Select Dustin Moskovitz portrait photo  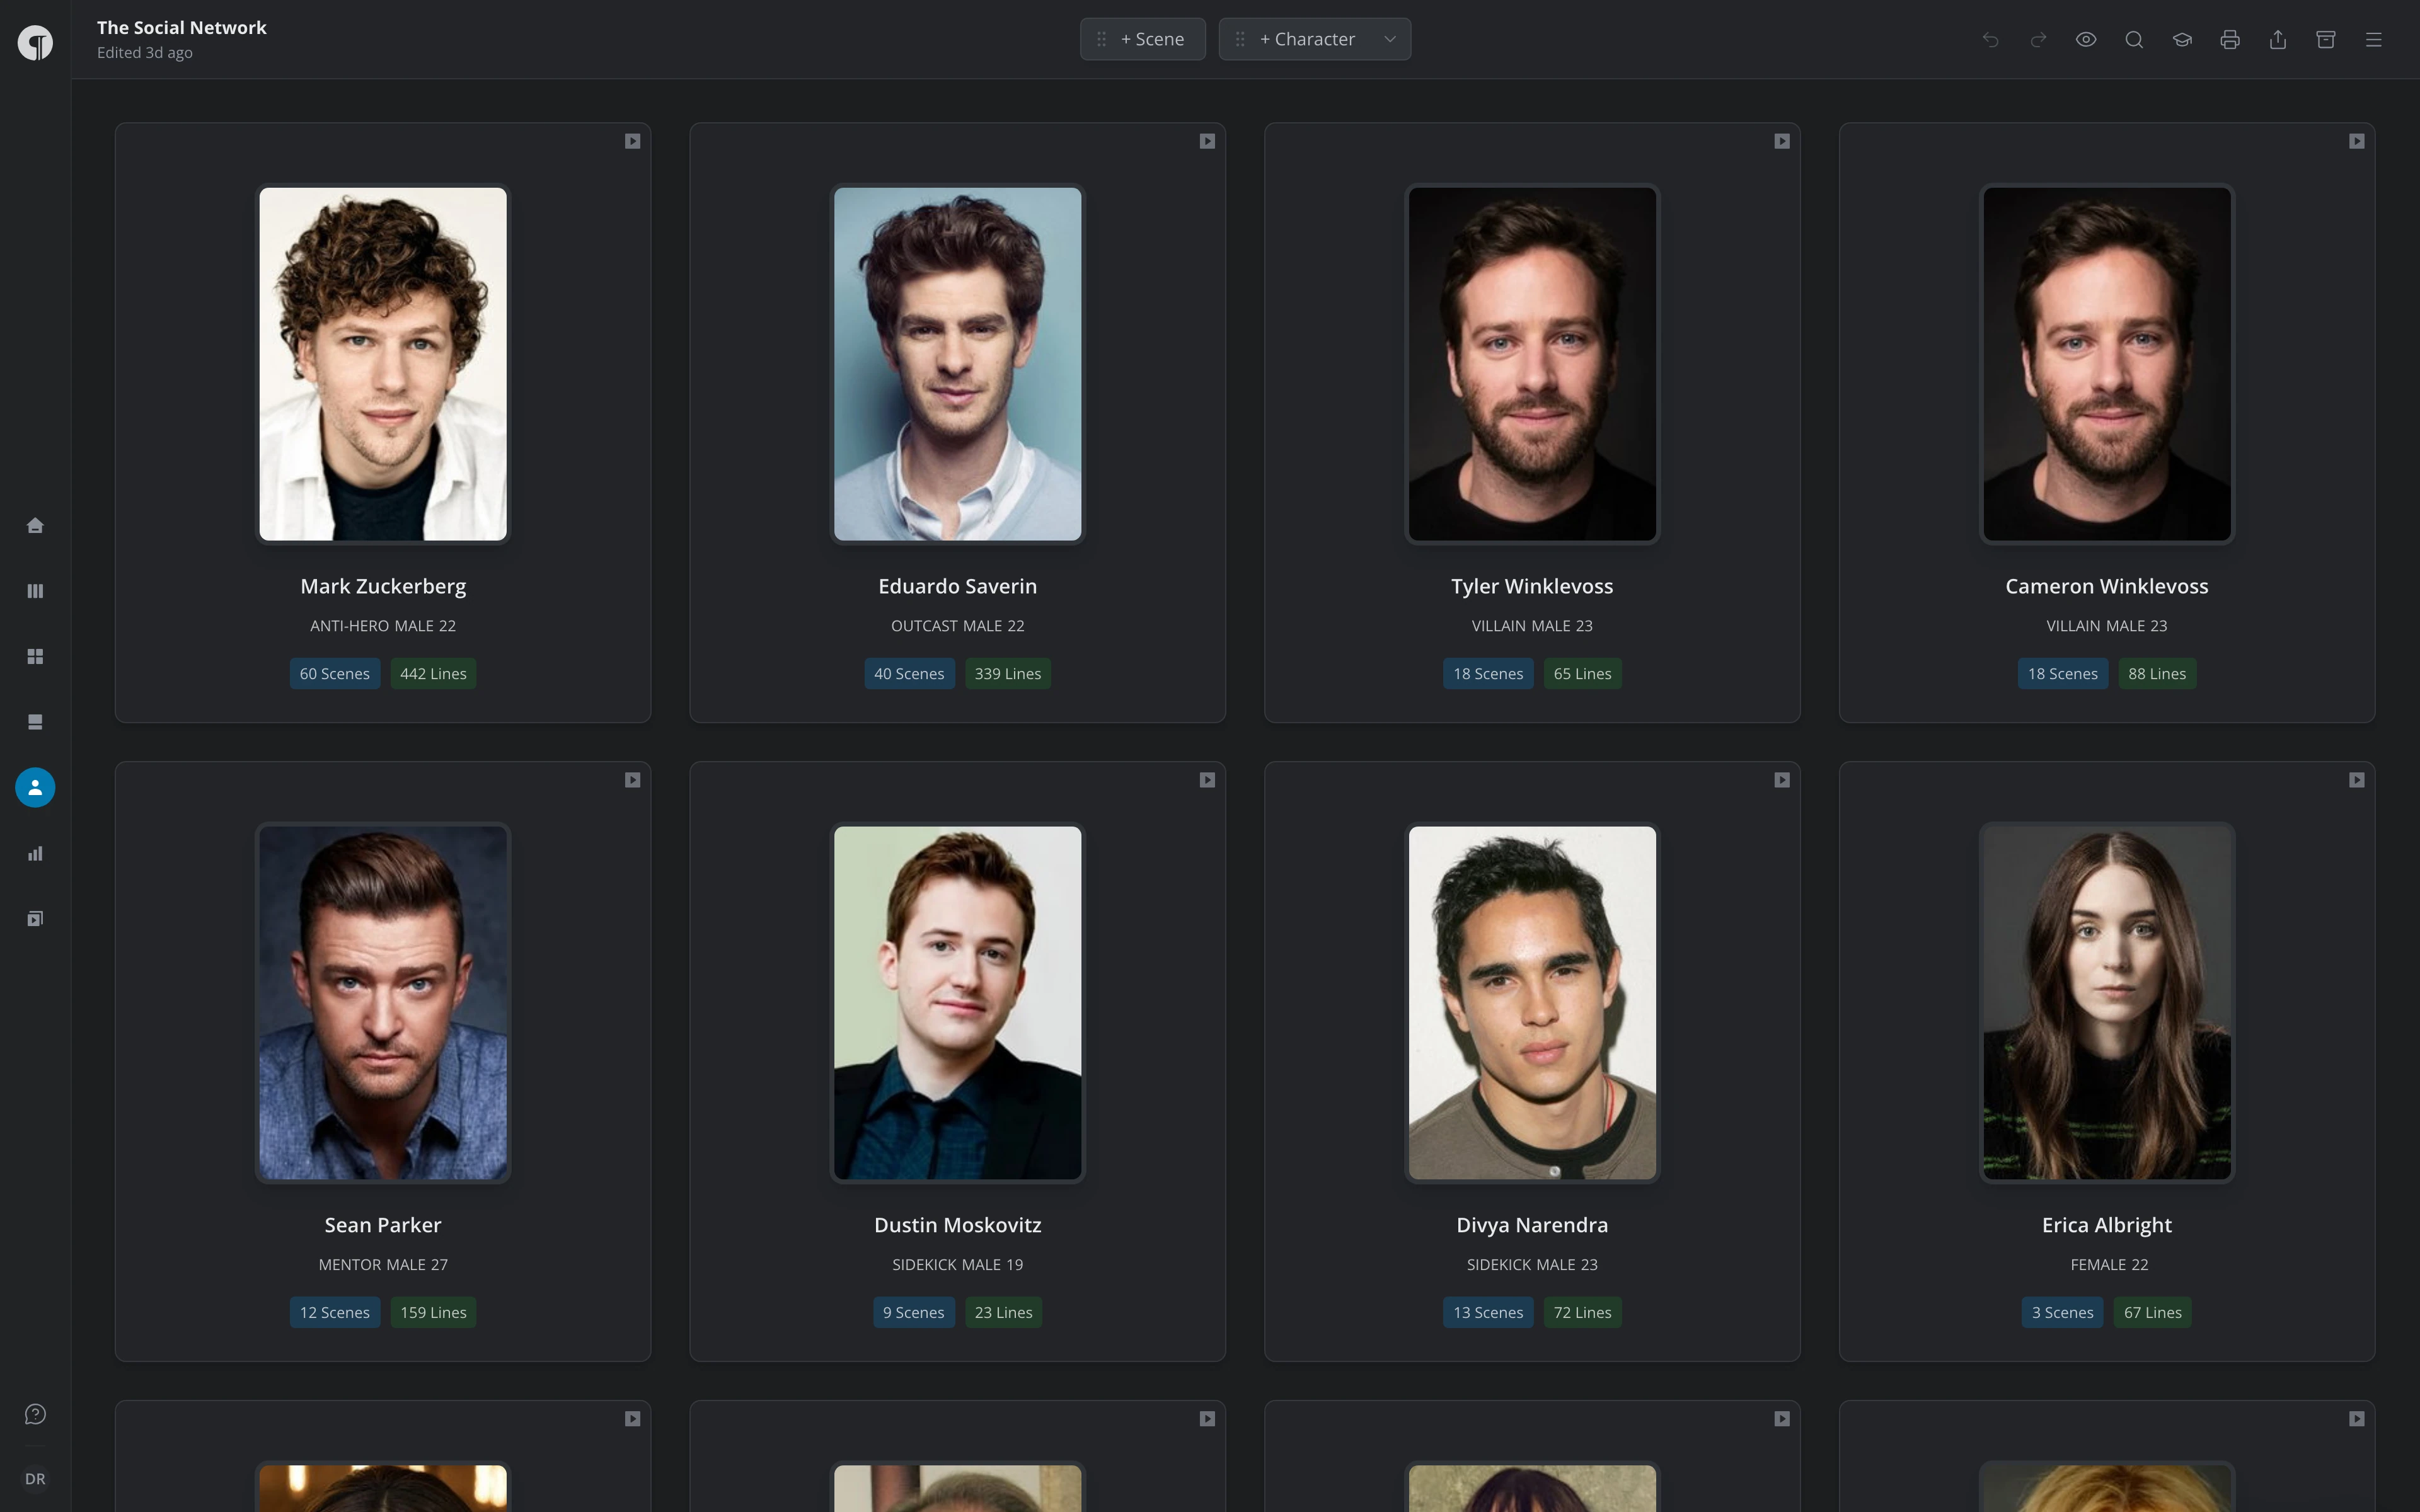pos(958,1002)
